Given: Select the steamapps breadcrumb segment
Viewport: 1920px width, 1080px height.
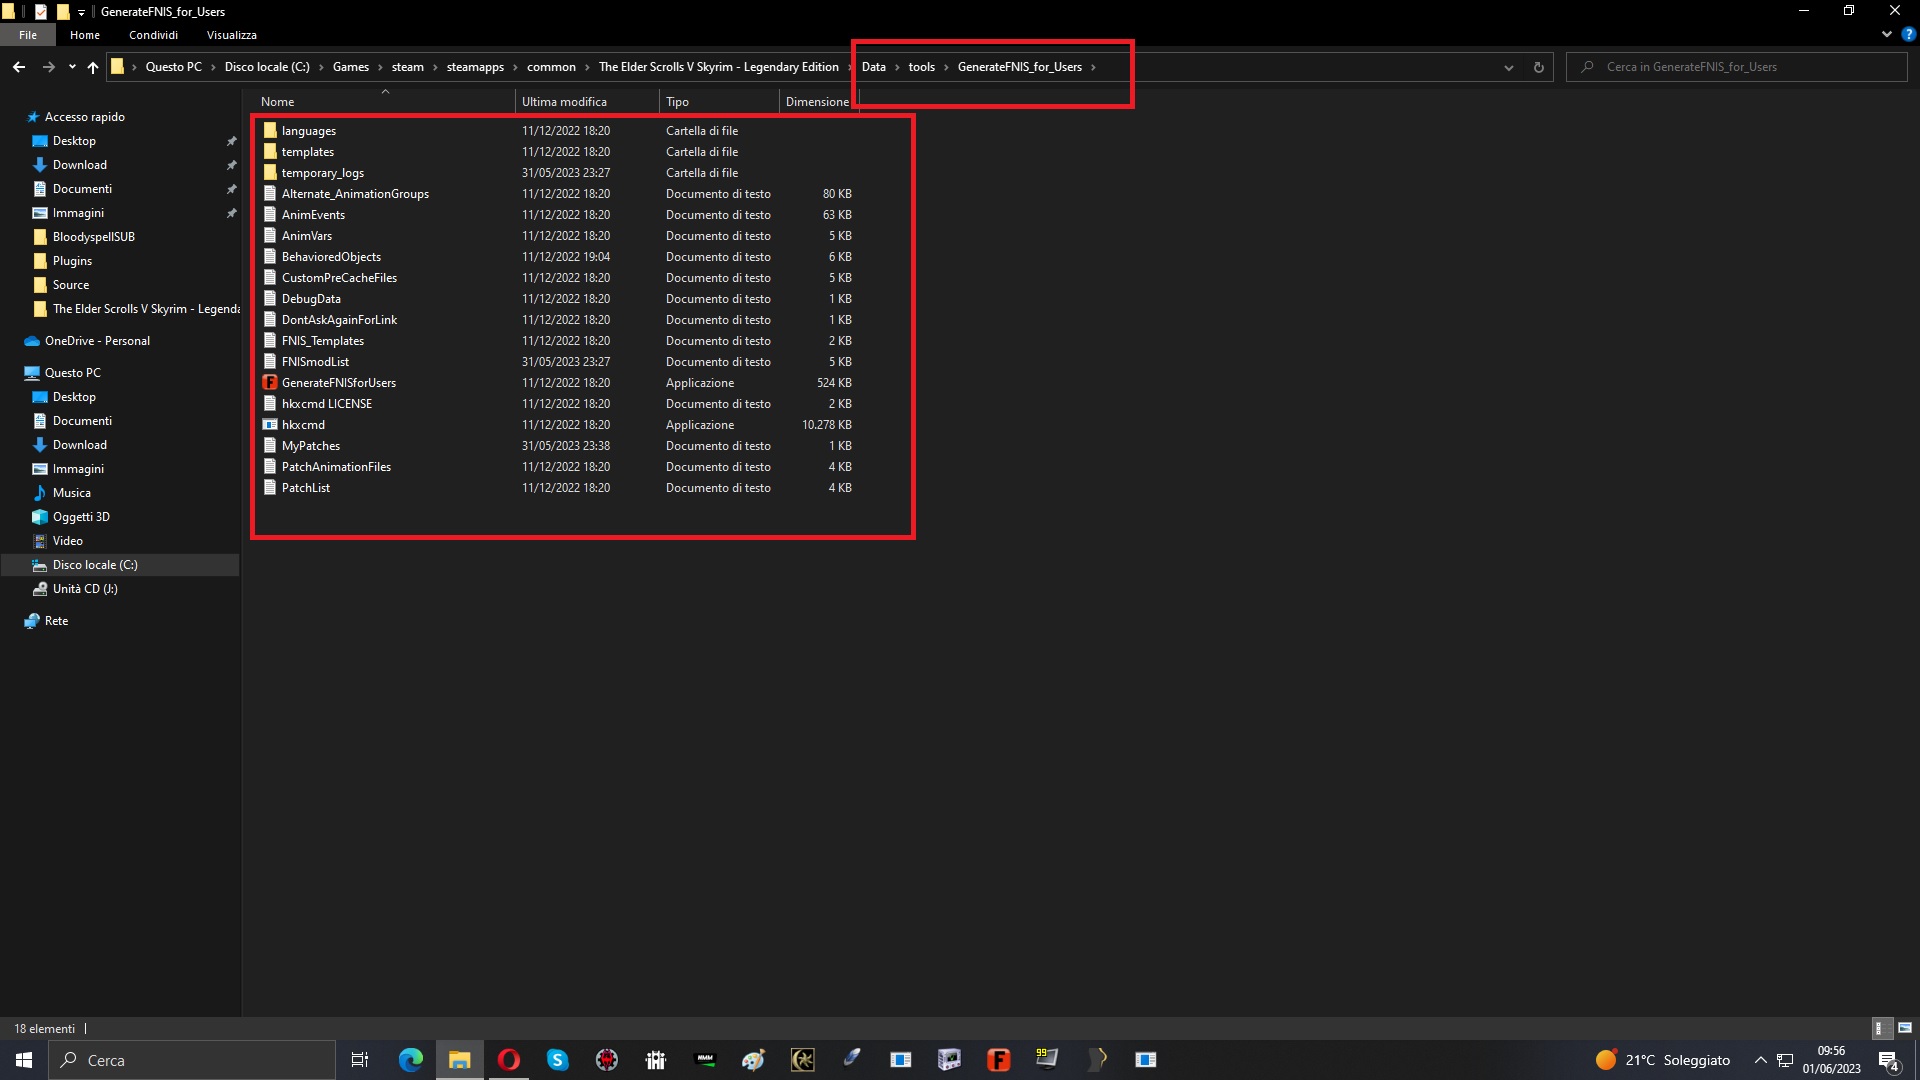Looking at the screenshot, I should coord(475,67).
